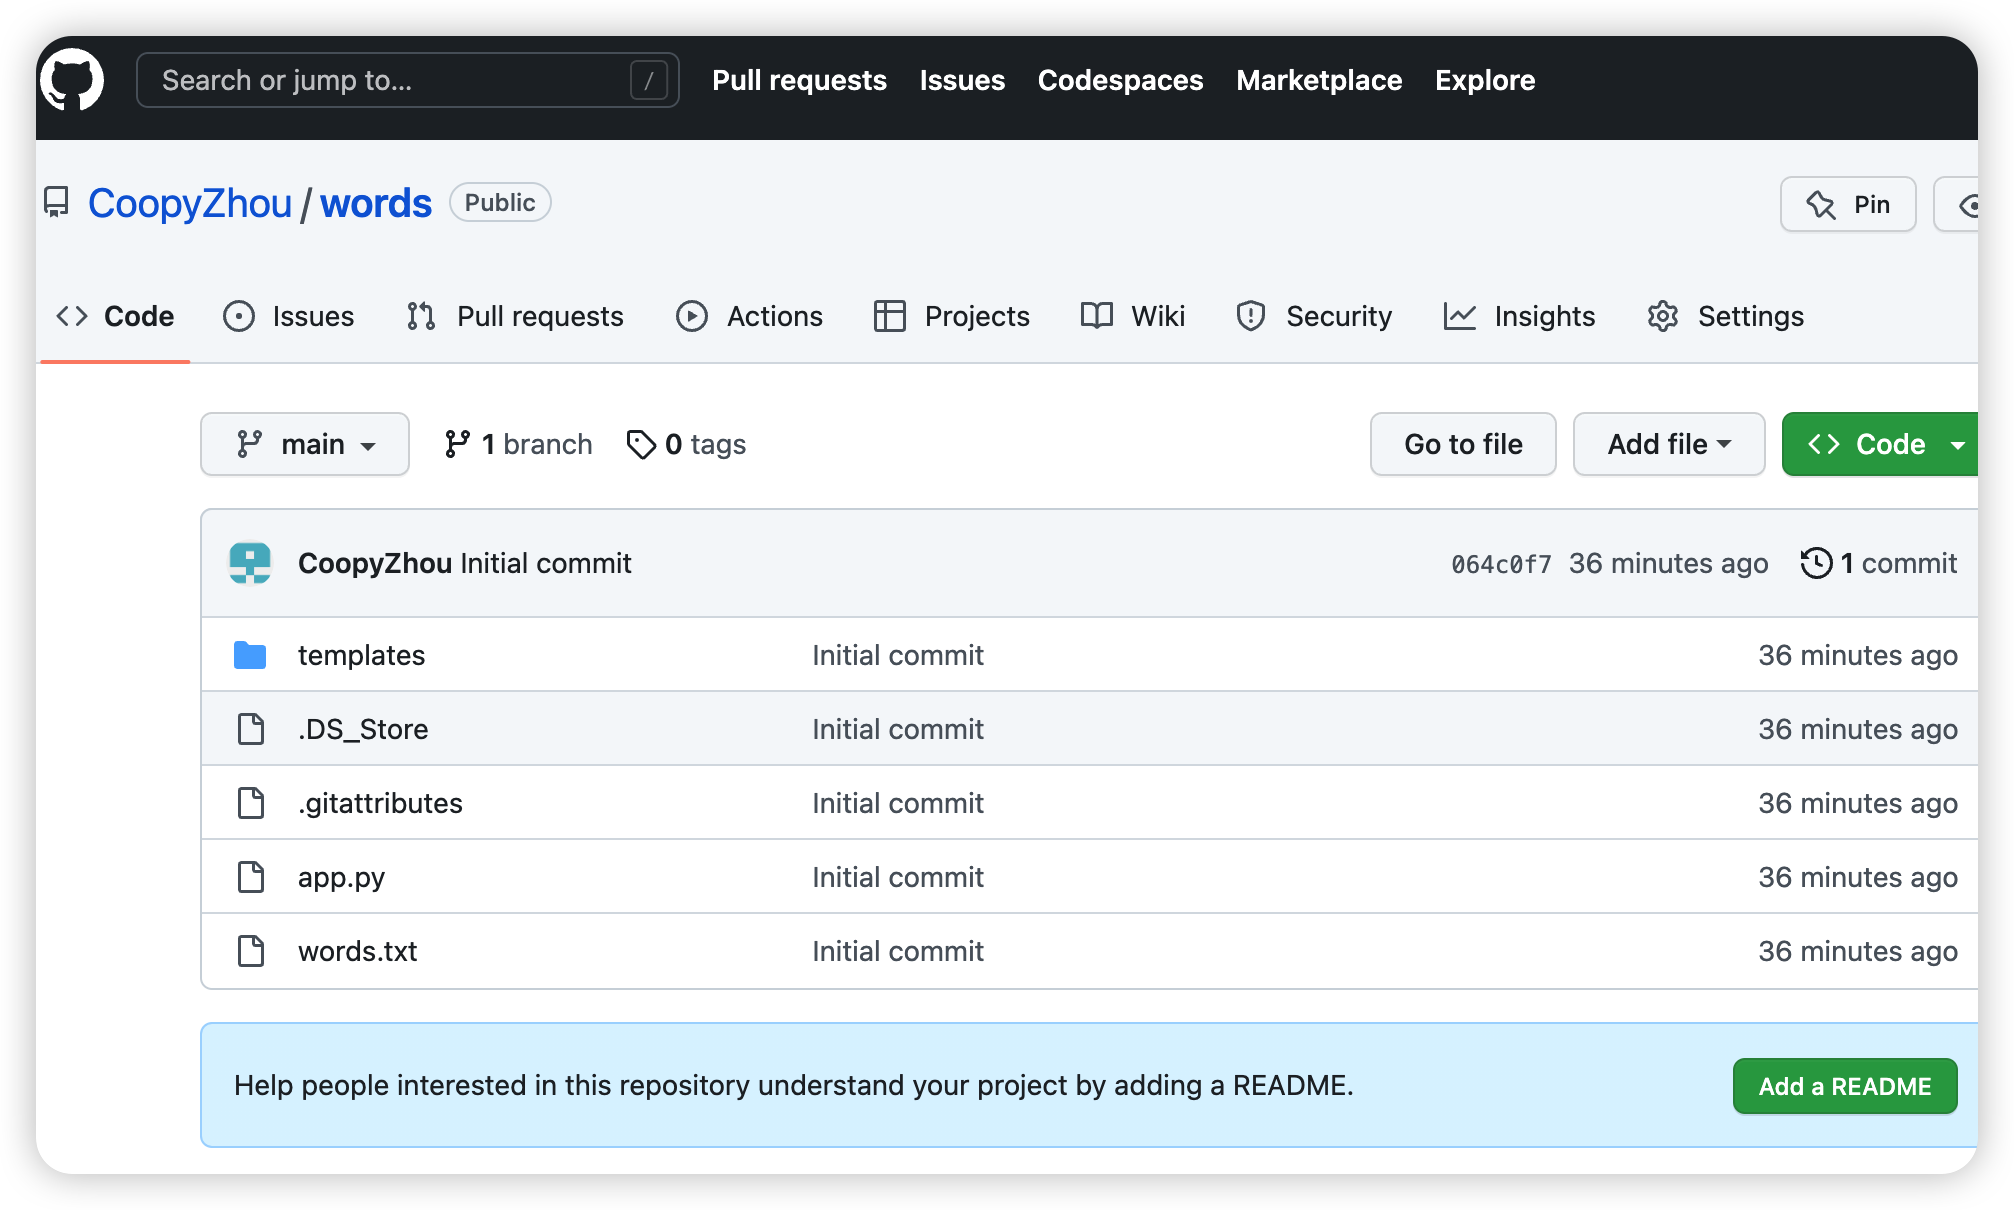Focus the Search or jump to field
This screenshot has width=2014, height=1210.
click(390, 80)
